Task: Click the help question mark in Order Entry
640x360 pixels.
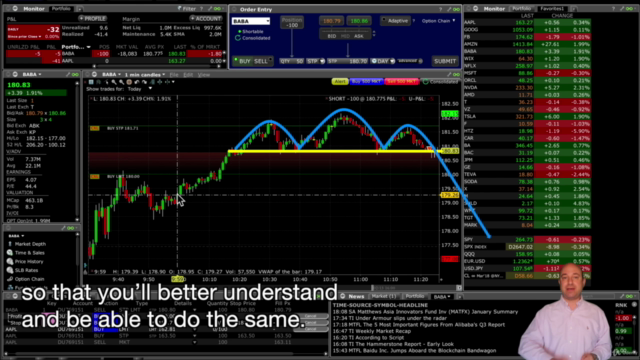Action: pos(440,9)
